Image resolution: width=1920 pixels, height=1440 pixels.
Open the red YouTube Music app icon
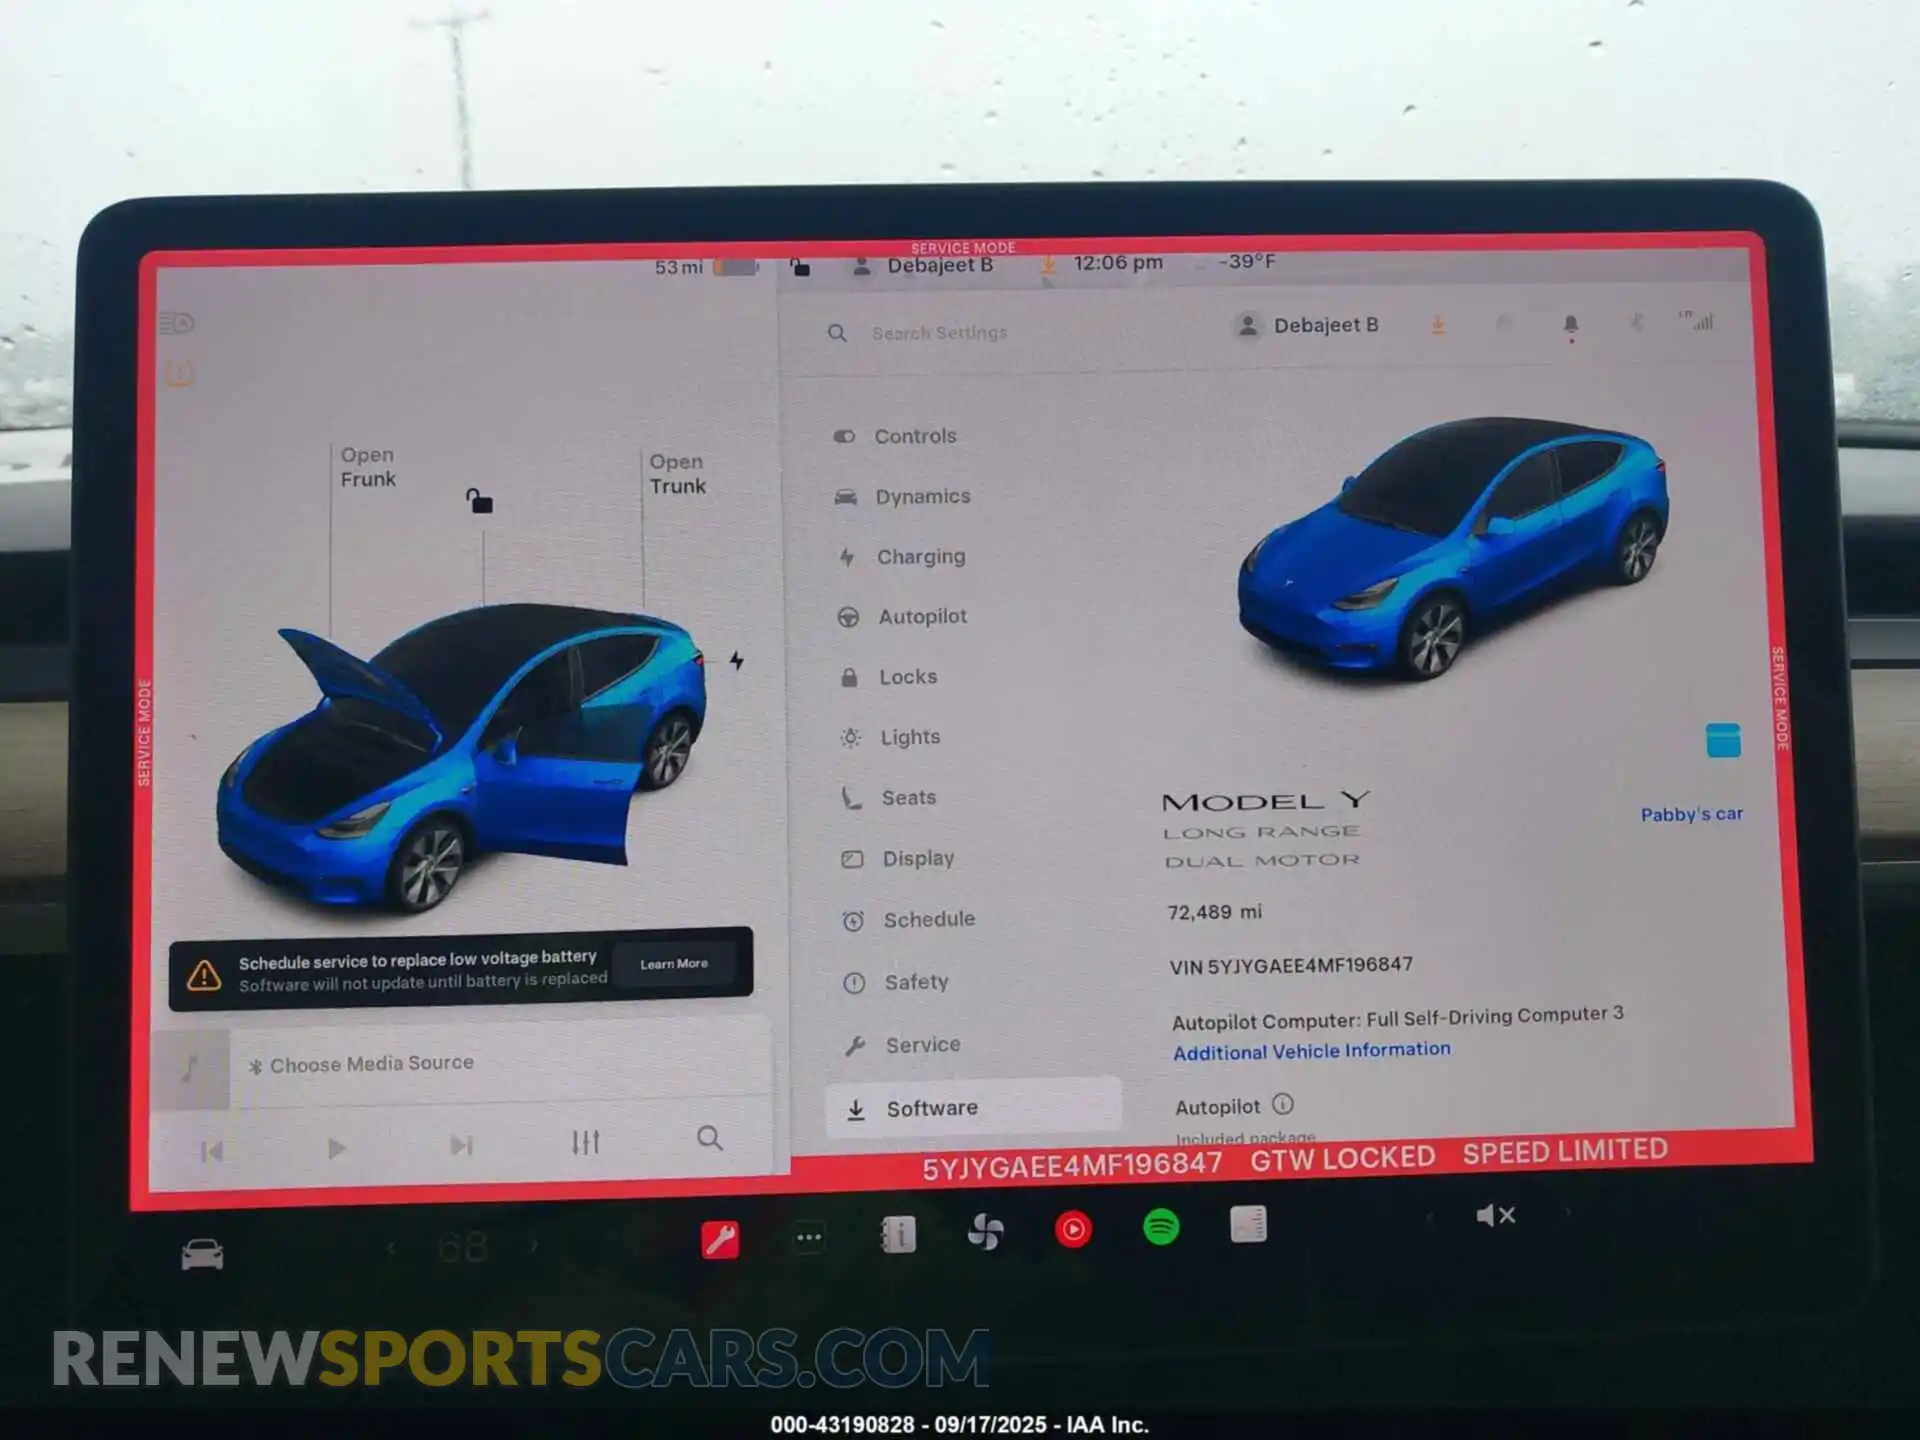[1073, 1229]
